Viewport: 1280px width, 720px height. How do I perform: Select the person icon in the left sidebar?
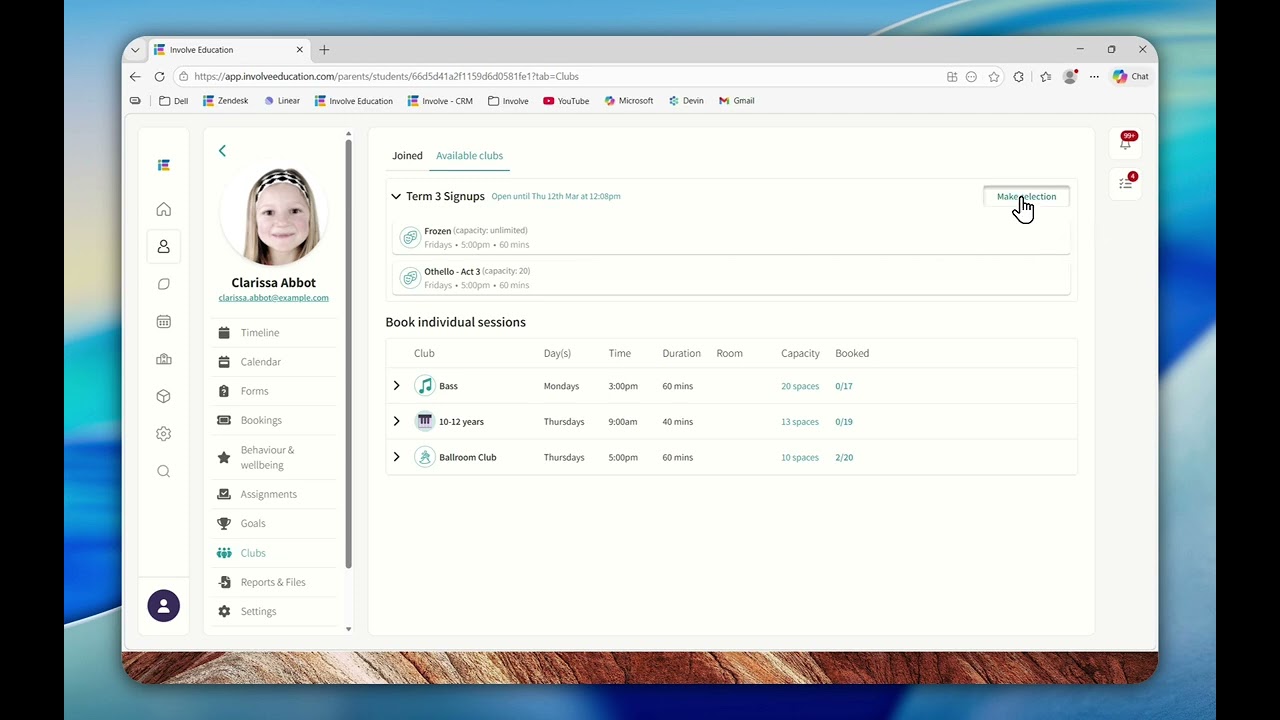(164, 246)
